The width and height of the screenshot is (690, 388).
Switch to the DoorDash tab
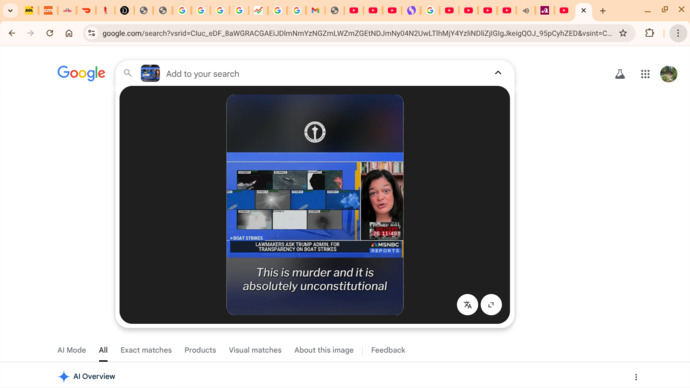(86, 11)
